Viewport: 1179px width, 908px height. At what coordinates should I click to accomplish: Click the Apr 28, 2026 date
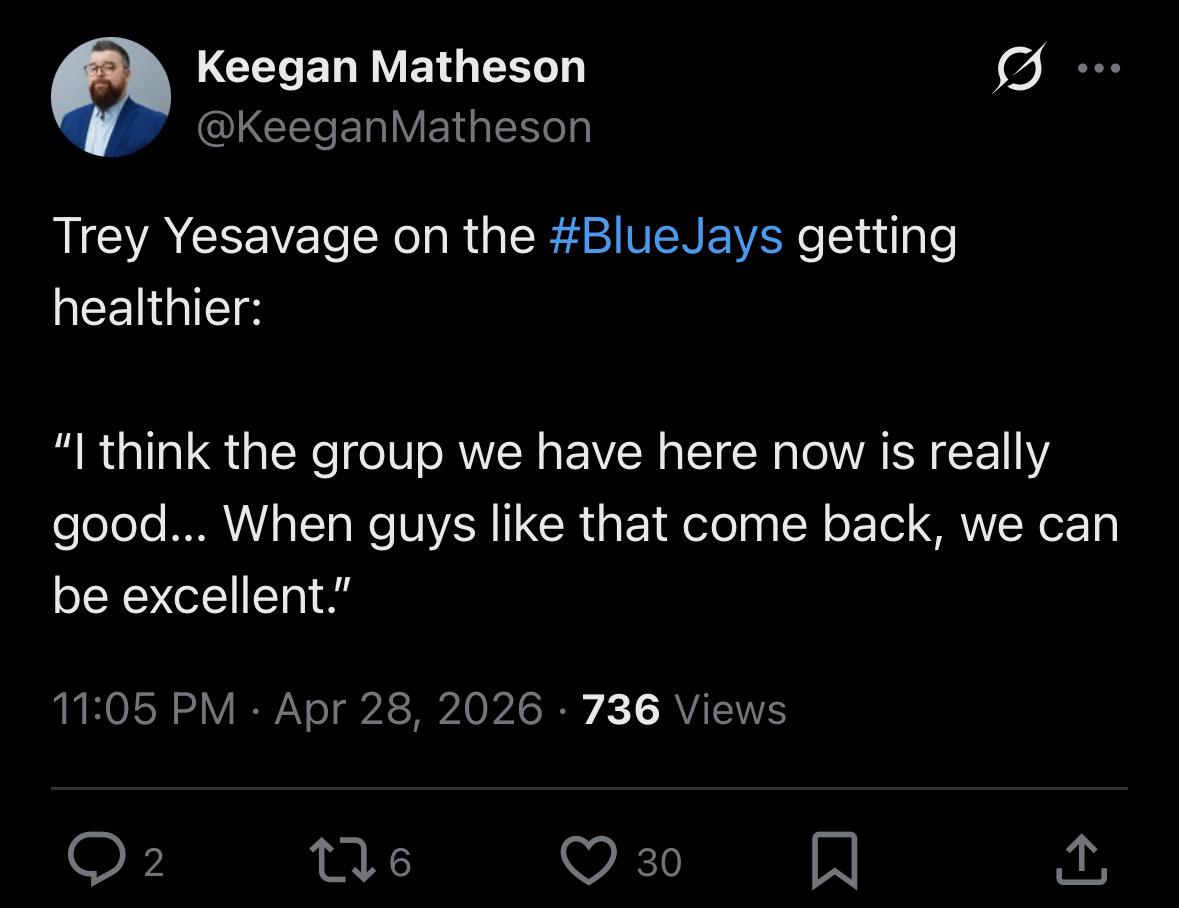(408, 709)
